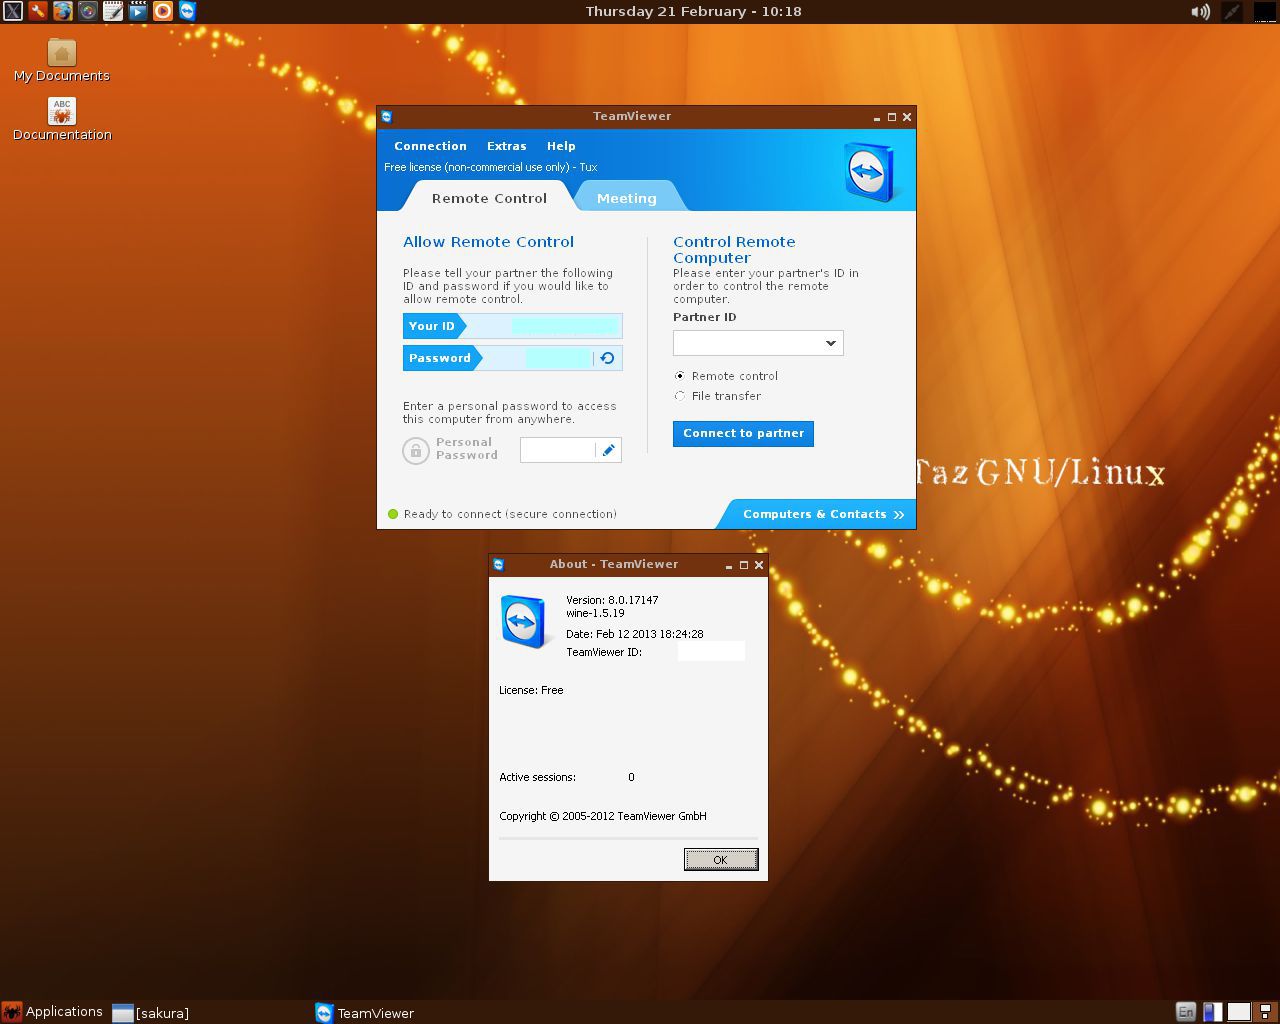Click the Password value field
This screenshot has height=1024, width=1280.
[x=559, y=358]
